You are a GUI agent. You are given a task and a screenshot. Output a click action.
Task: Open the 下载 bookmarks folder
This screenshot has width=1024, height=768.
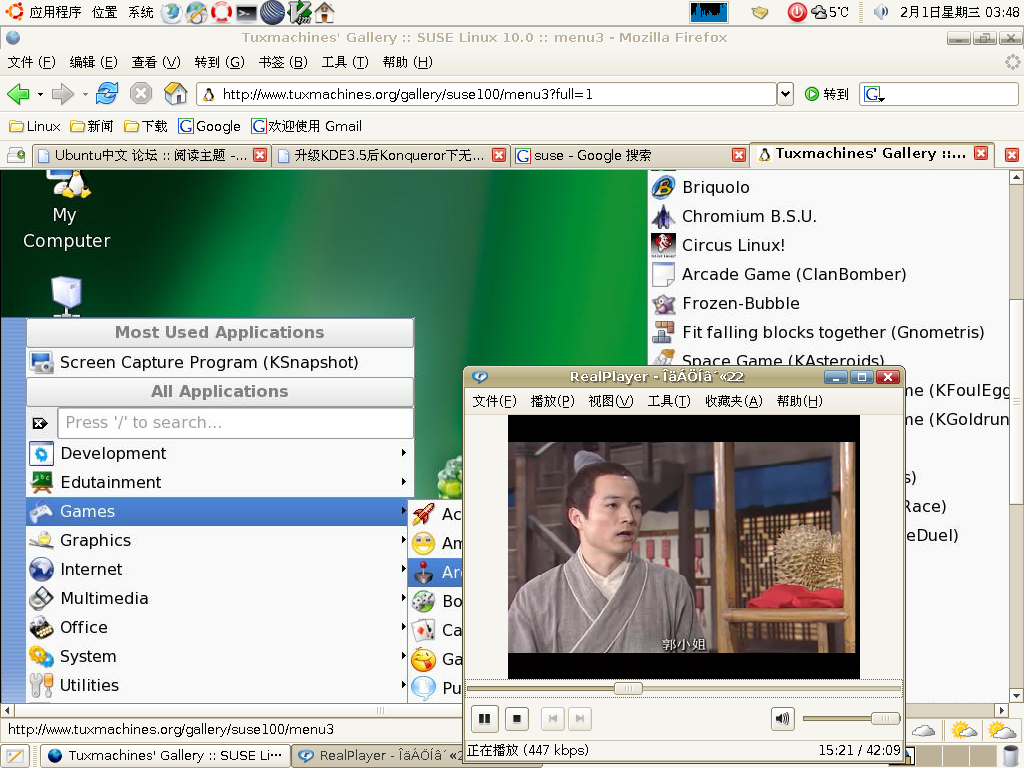tap(146, 126)
